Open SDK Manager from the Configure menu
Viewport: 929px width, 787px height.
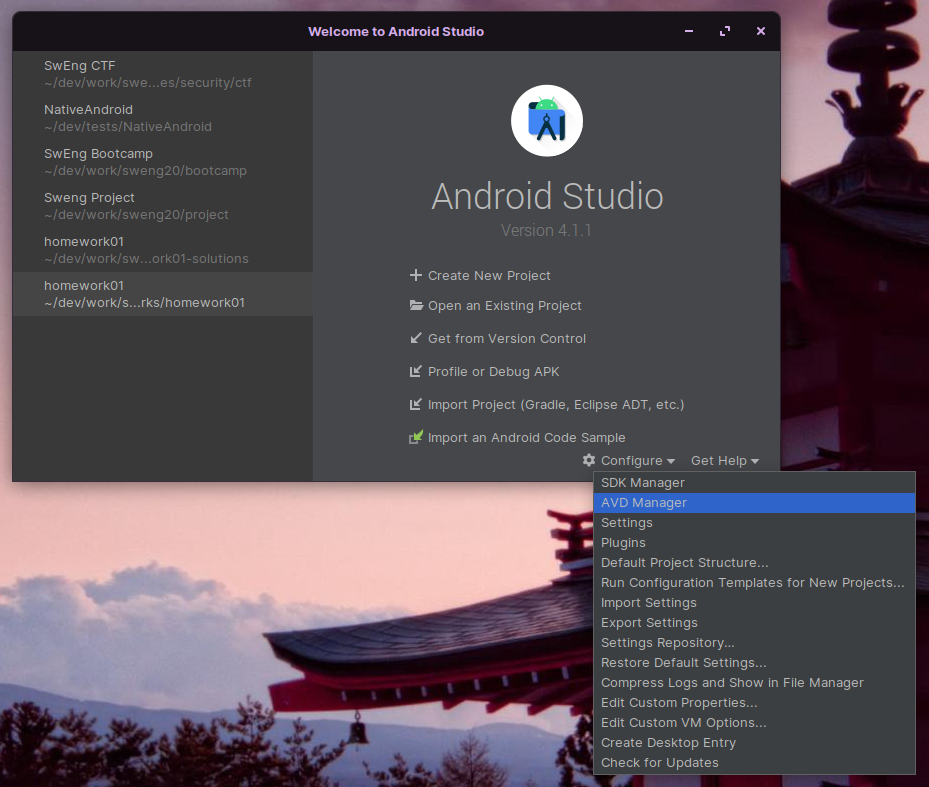coord(754,482)
